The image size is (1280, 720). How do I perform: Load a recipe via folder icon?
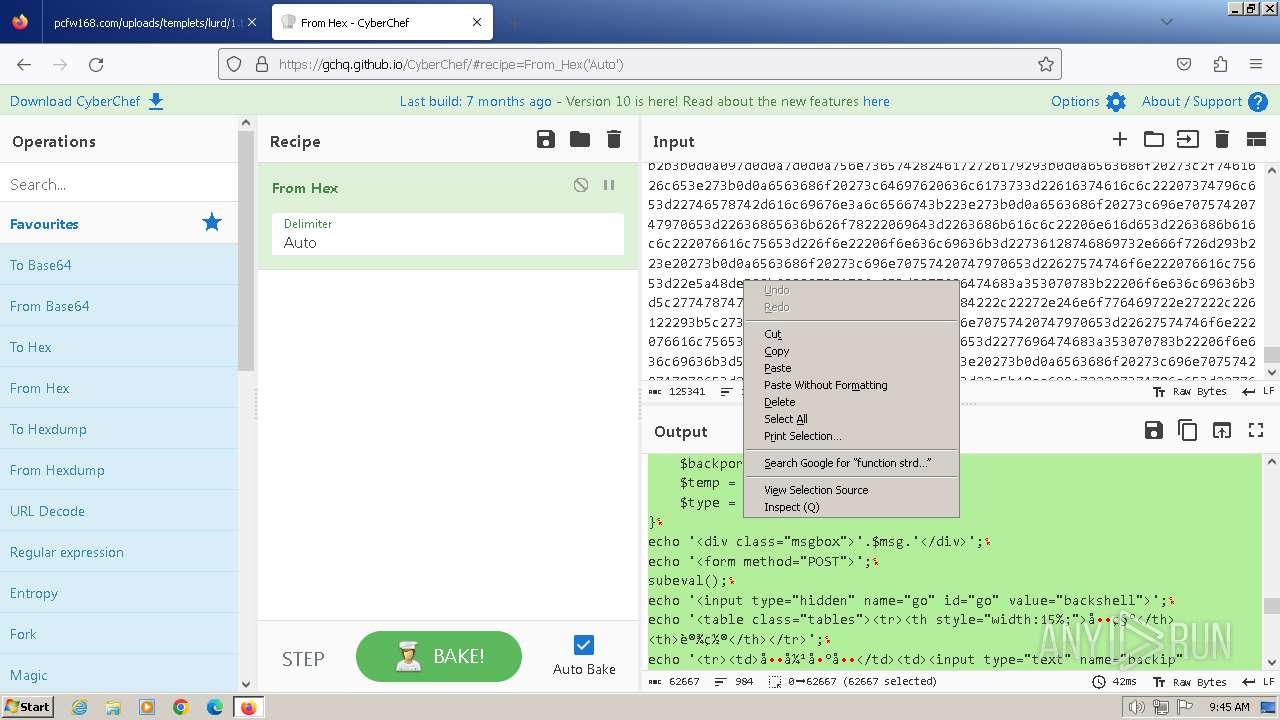coord(580,140)
